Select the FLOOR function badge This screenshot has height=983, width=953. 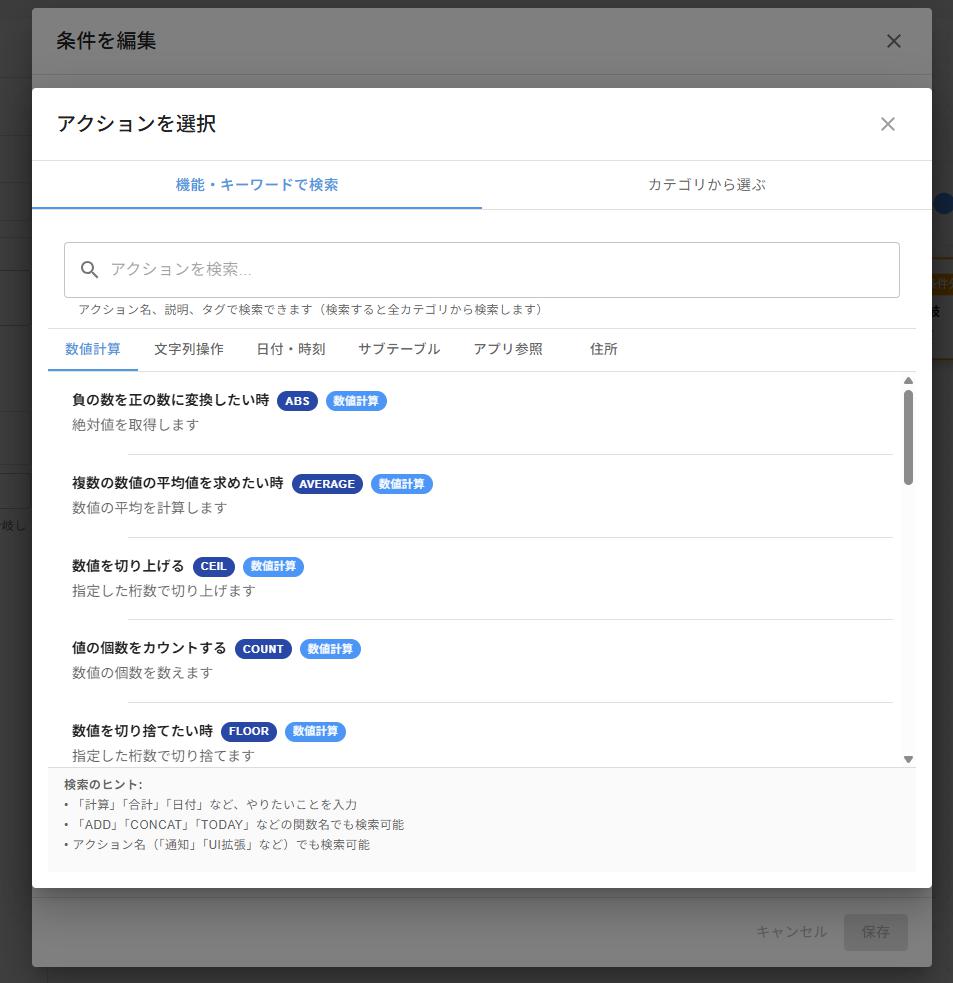click(248, 731)
